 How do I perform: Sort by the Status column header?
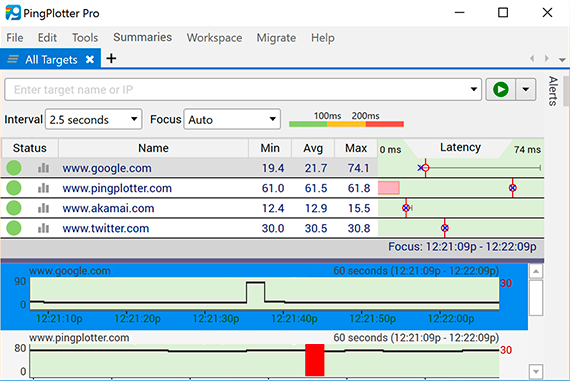(29, 148)
